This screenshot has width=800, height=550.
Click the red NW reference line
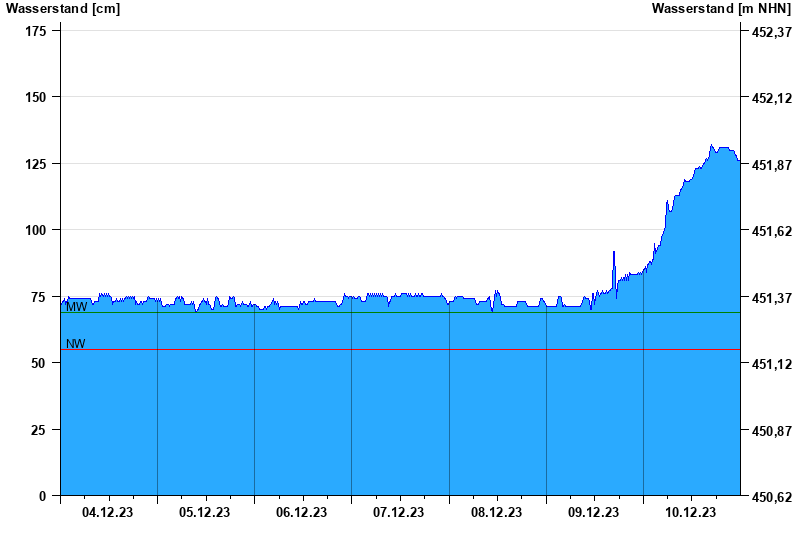coord(401,349)
